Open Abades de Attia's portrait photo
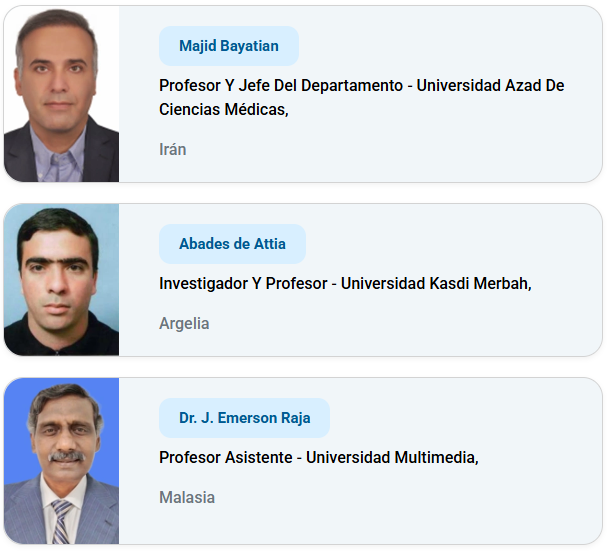Image resolution: width=610 pixels, height=552 pixels. [61, 280]
